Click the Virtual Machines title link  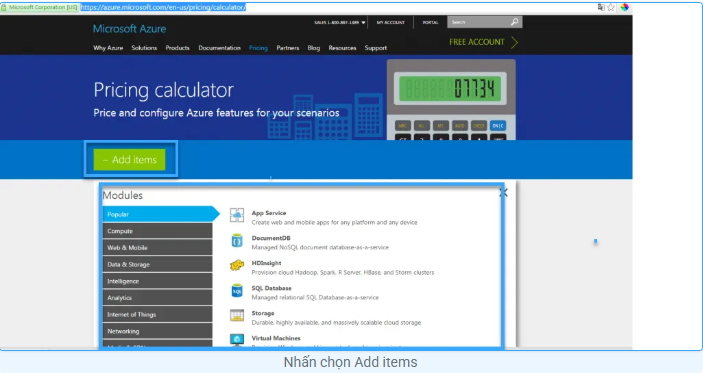click(276, 338)
